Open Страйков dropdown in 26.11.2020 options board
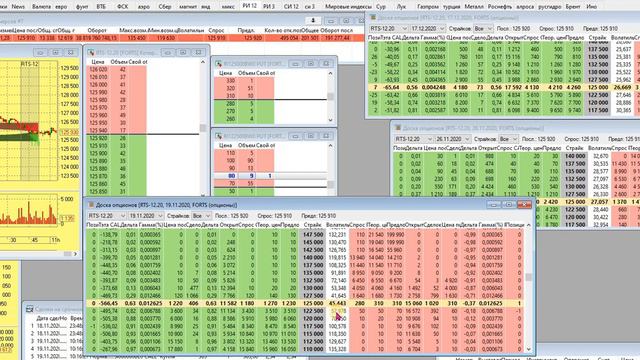 [508, 139]
